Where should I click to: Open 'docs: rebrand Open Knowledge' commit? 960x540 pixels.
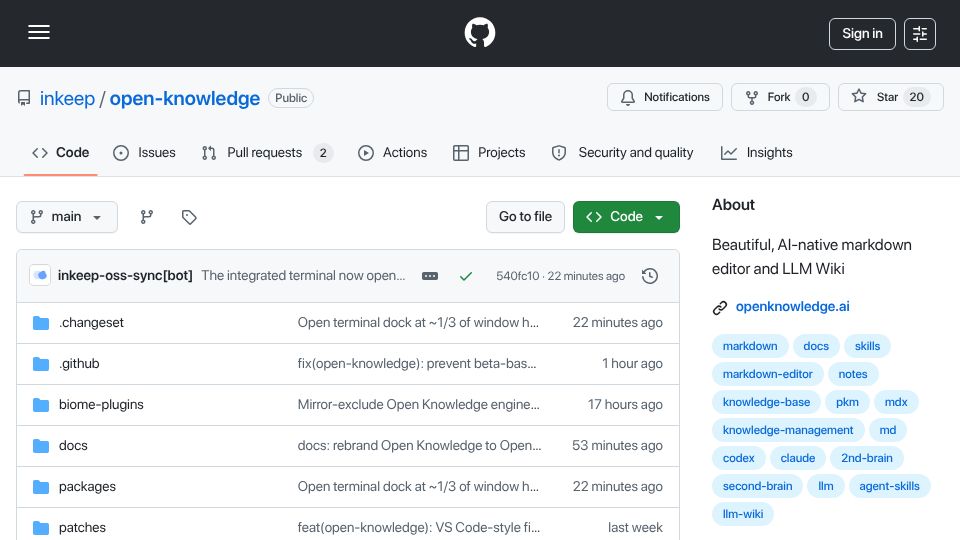pyautogui.click(x=419, y=446)
